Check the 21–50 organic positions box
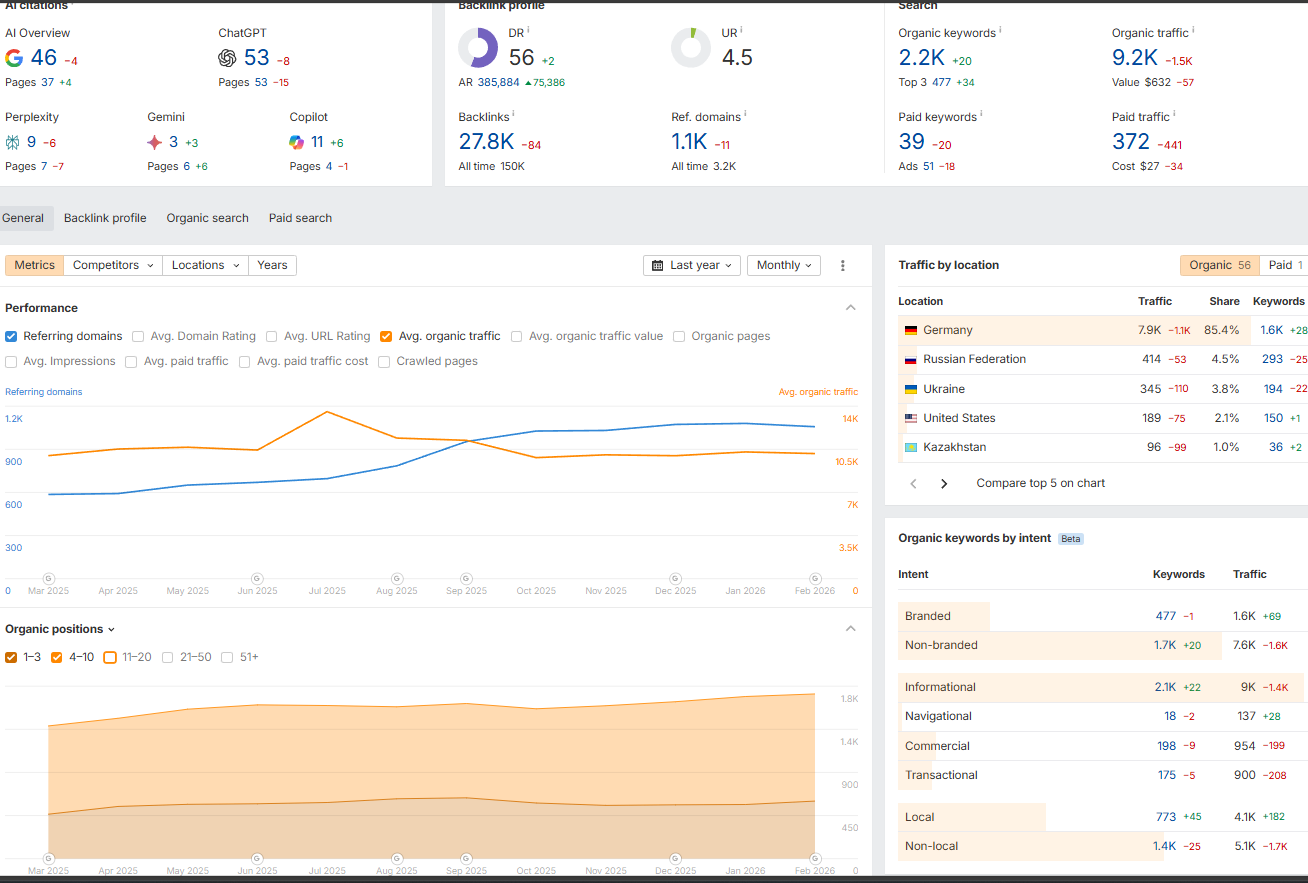The width and height of the screenshot is (1308, 883). (x=169, y=657)
